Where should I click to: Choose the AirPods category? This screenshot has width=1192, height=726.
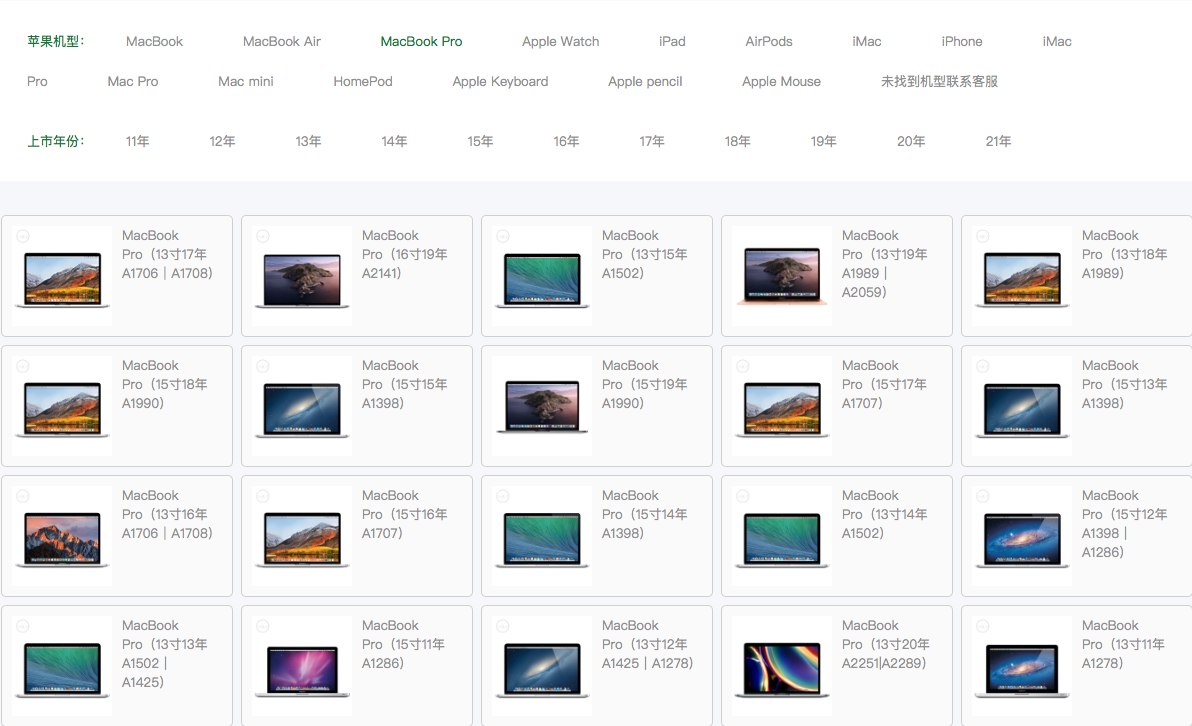769,42
